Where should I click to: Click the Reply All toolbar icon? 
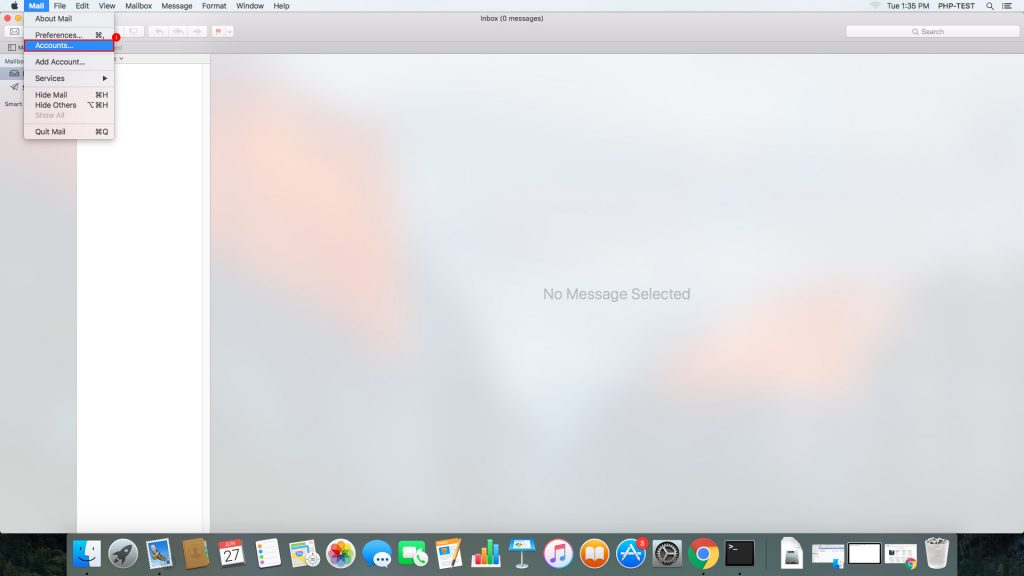point(178,31)
